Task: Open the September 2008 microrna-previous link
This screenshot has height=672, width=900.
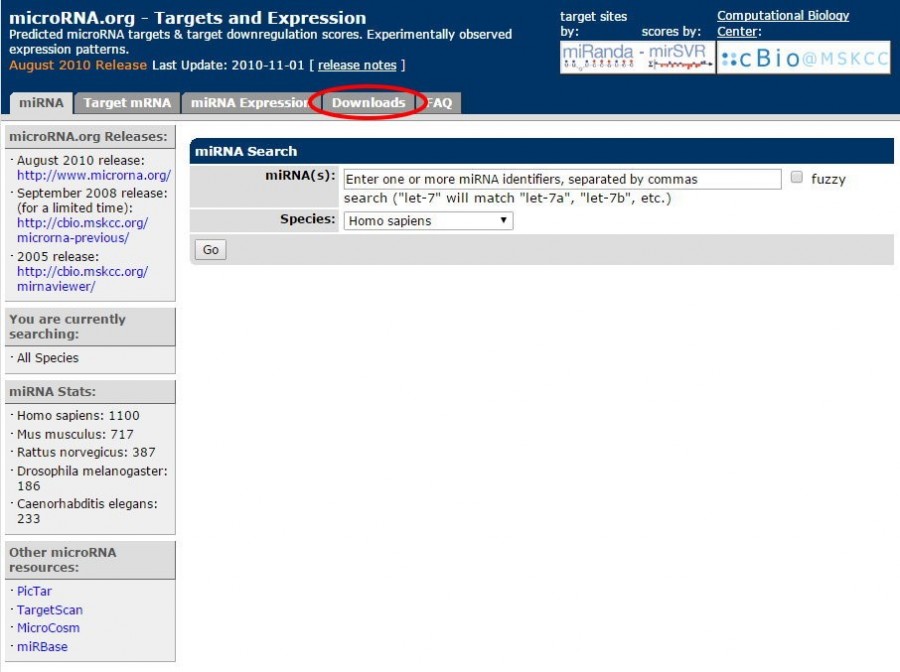Action: [x=82, y=230]
